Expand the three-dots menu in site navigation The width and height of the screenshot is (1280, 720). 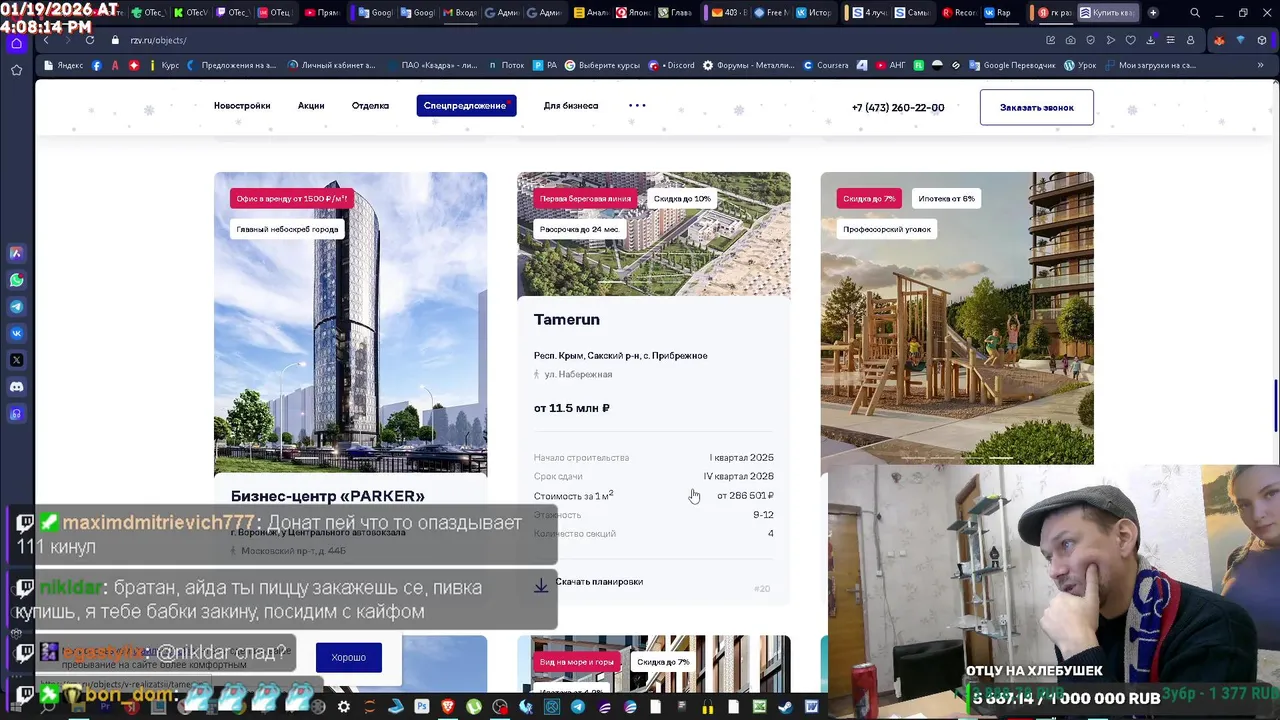(637, 105)
